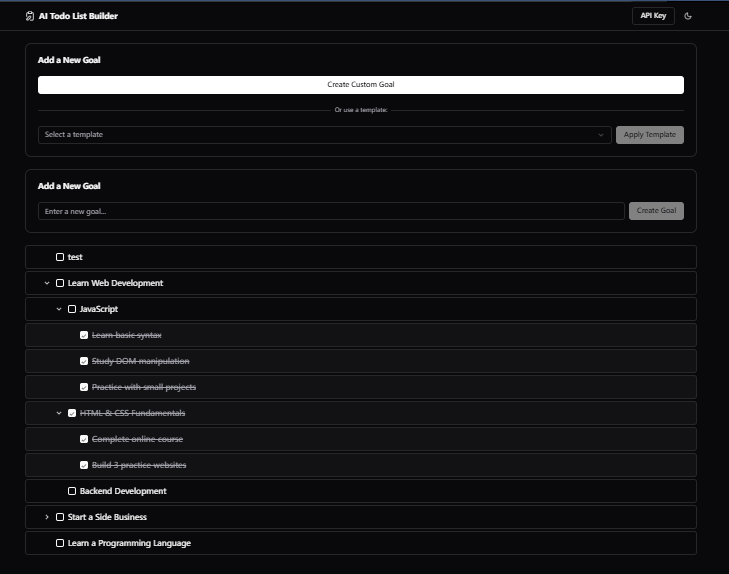729x574 pixels.
Task: Toggle dark mode with the moon icon
Action: coord(688,16)
